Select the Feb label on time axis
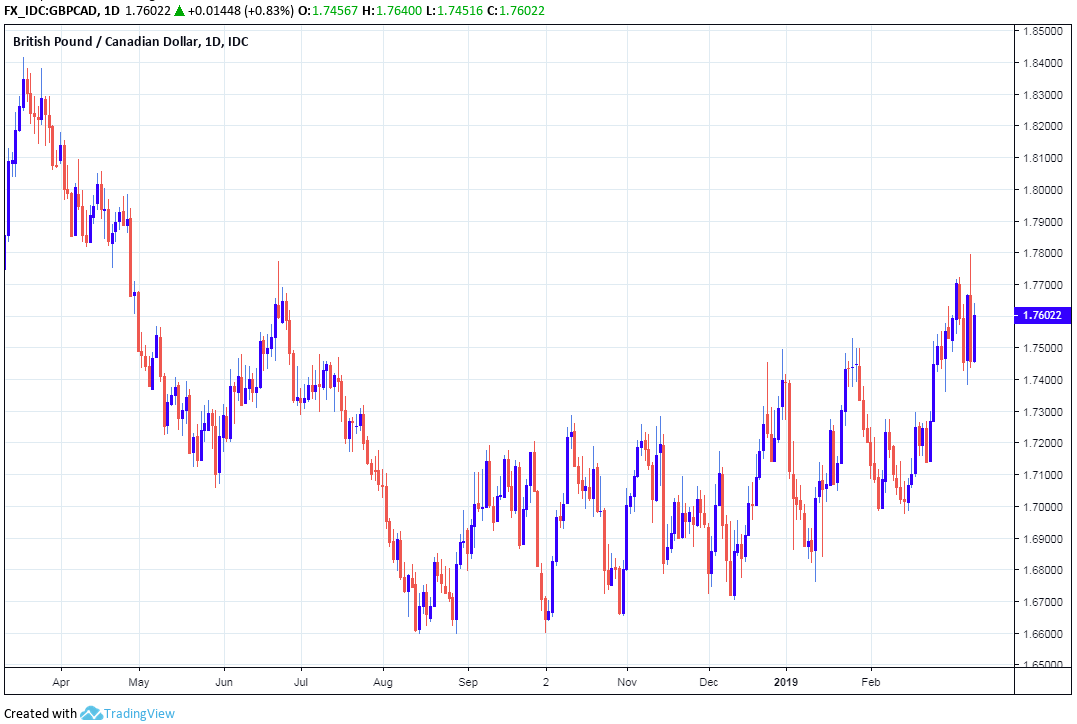The image size is (1077, 724). tap(869, 683)
